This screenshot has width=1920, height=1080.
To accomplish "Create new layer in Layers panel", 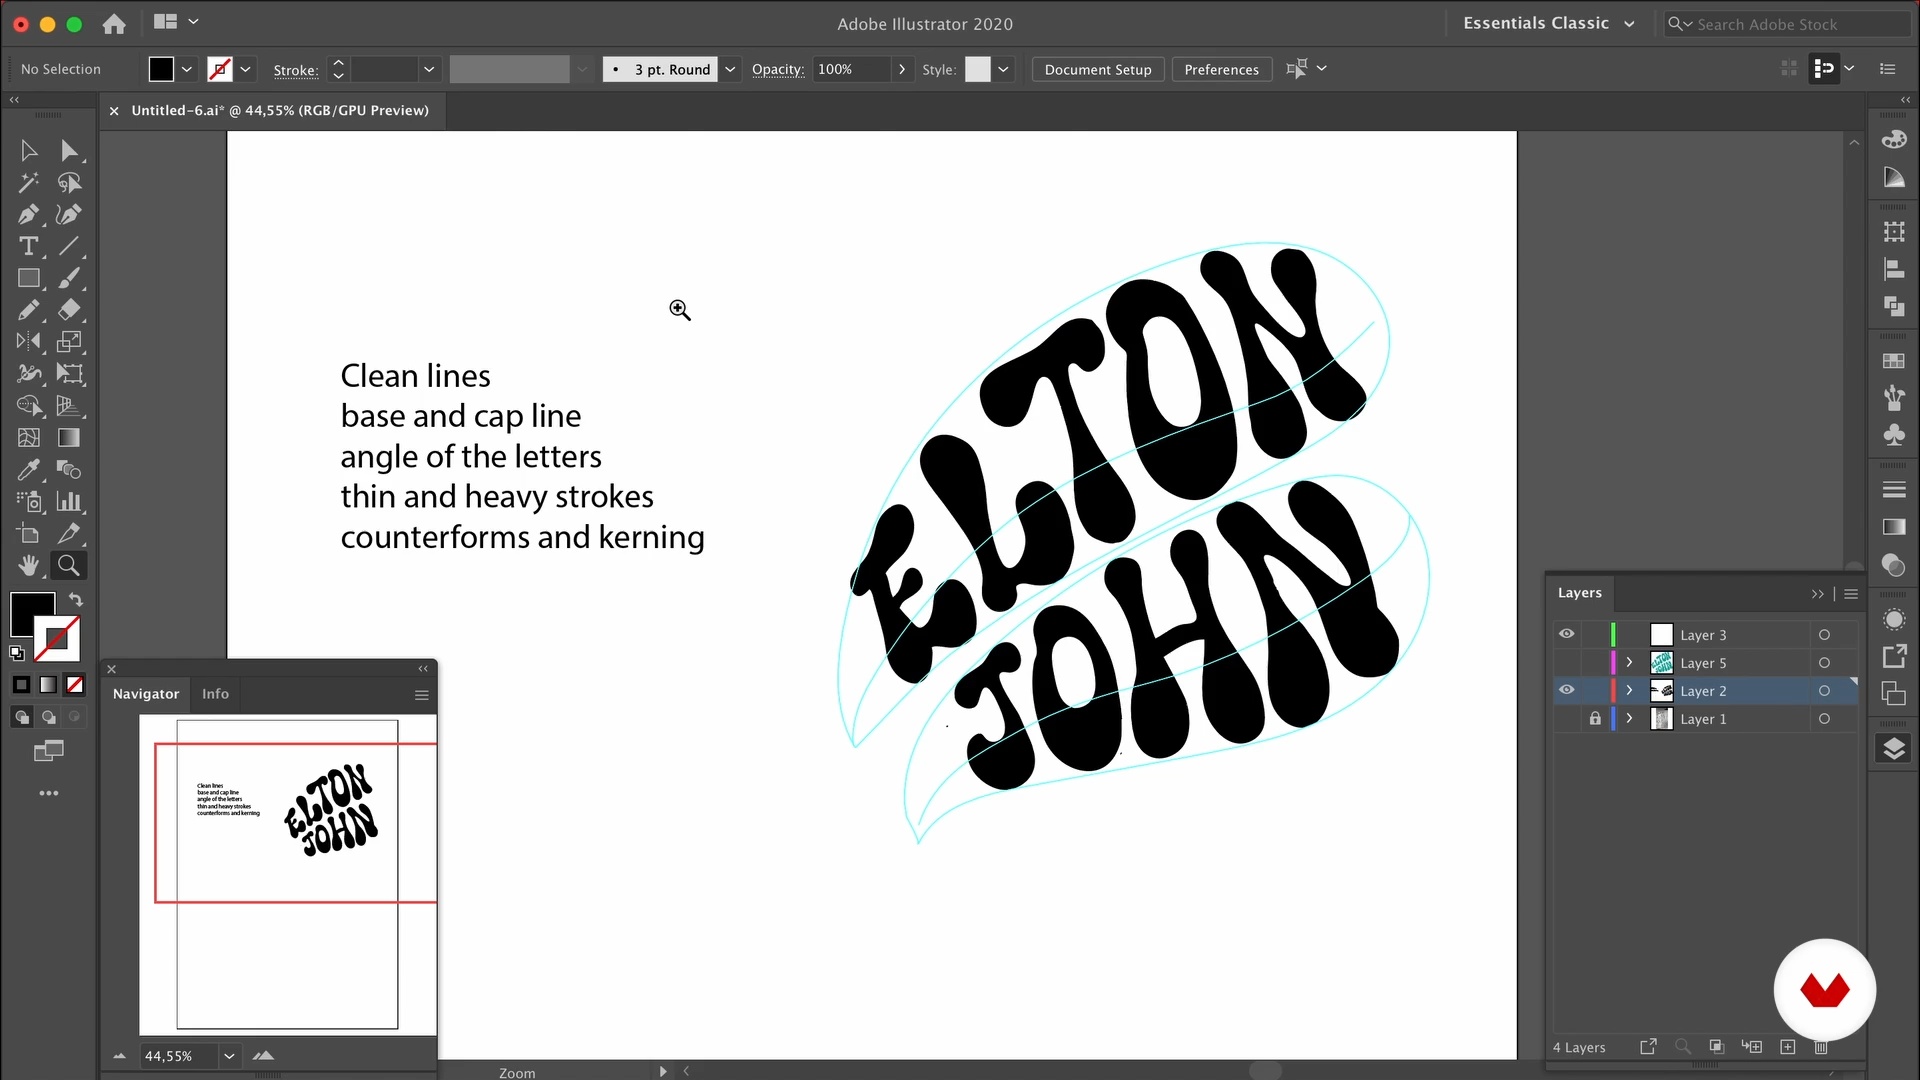I will click(x=1788, y=1047).
